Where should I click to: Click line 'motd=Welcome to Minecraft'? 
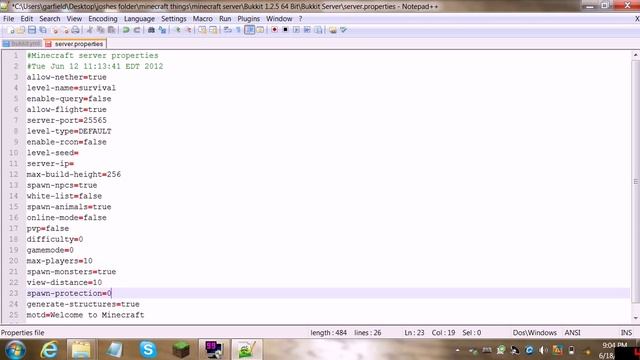click(x=85, y=315)
